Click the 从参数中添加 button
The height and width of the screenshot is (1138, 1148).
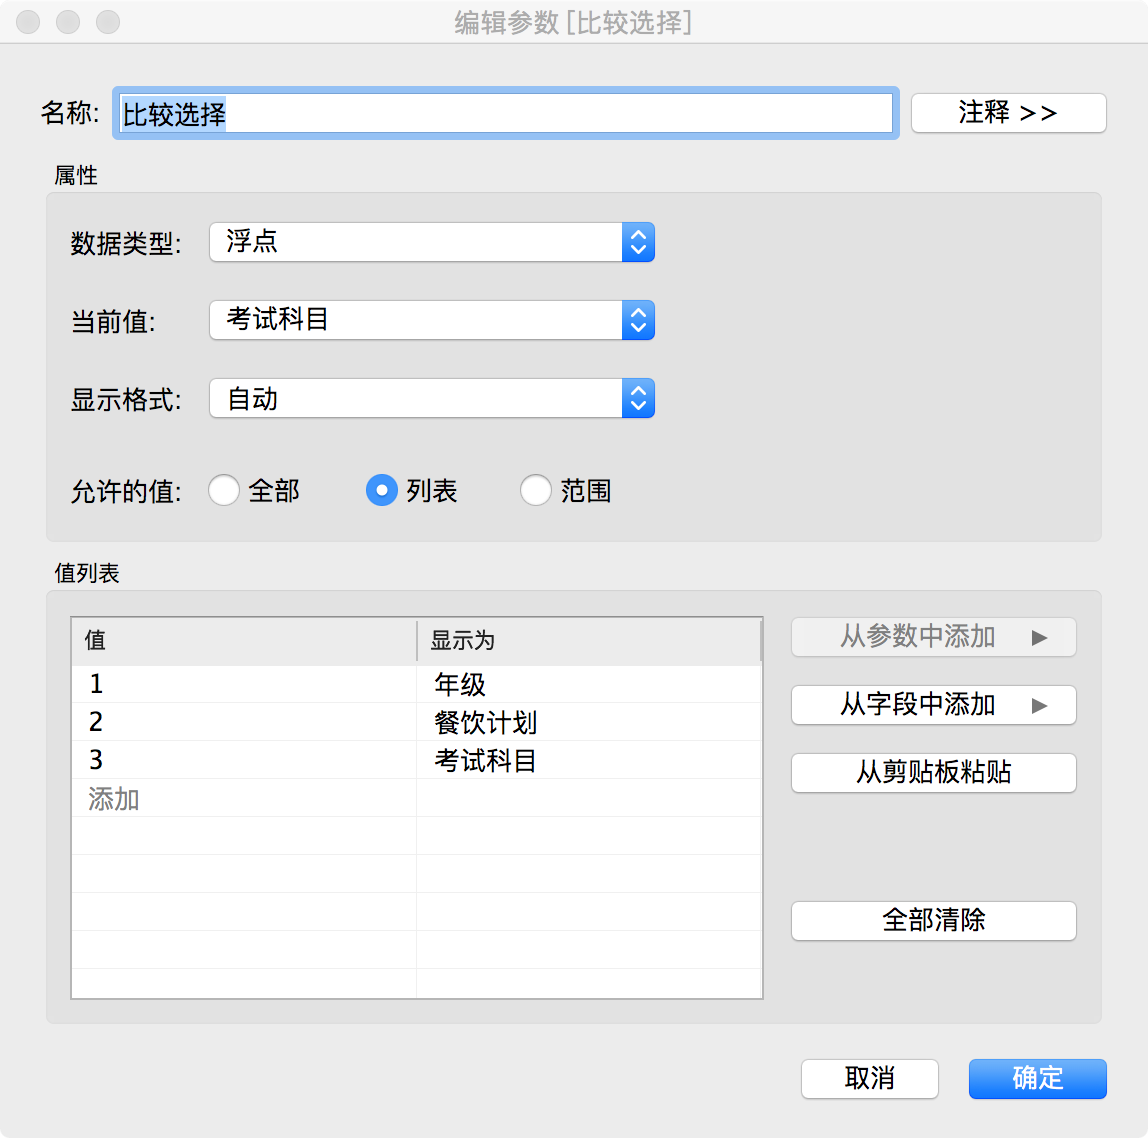(932, 636)
